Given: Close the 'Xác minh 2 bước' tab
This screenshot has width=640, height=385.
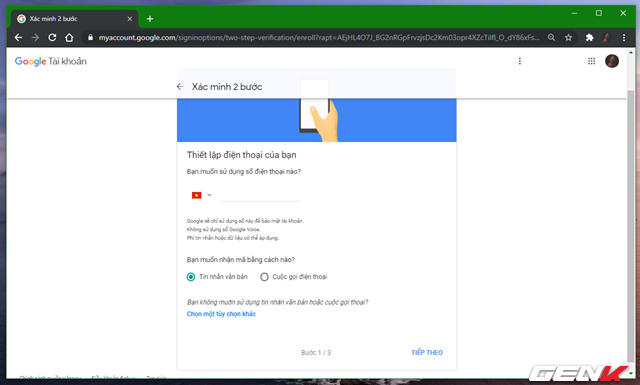Looking at the screenshot, I should [x=130, y=19].
